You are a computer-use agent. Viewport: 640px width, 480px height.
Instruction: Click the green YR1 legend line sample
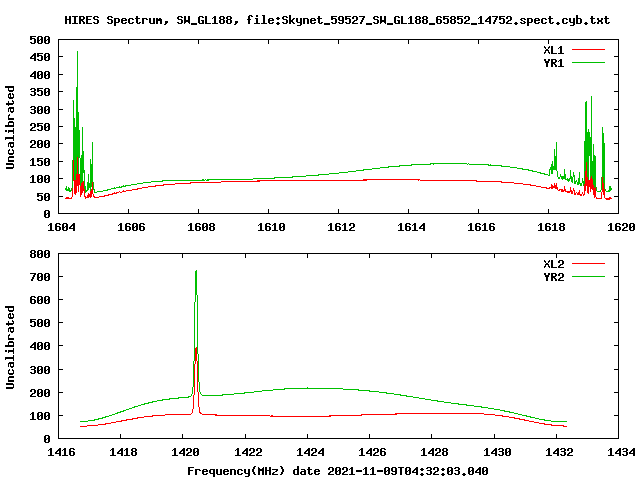tap(588, 63)
